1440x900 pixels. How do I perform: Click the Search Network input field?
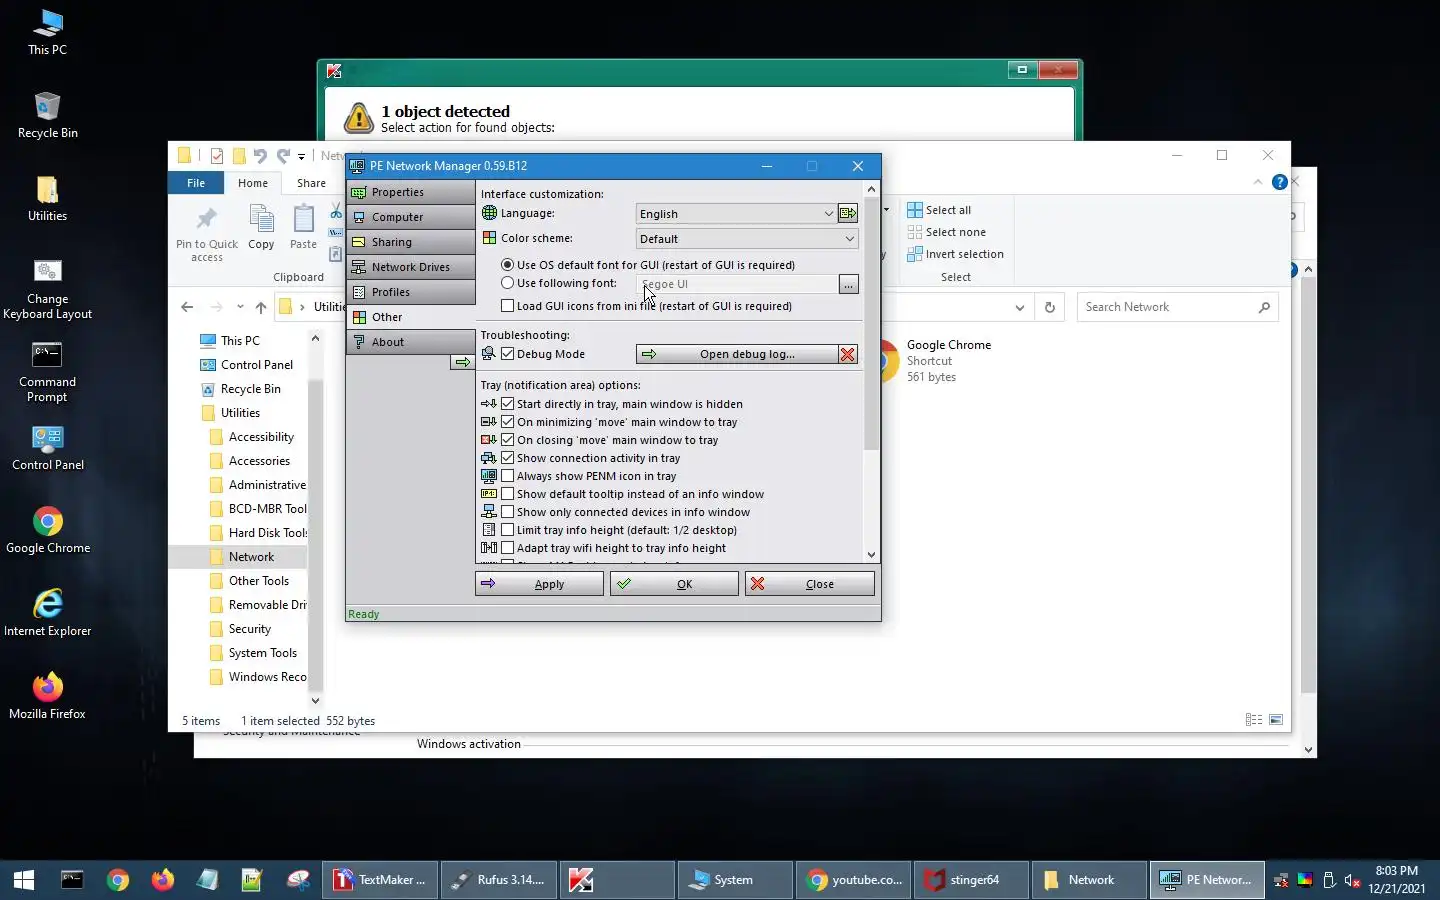click(x=1177, y=307)
